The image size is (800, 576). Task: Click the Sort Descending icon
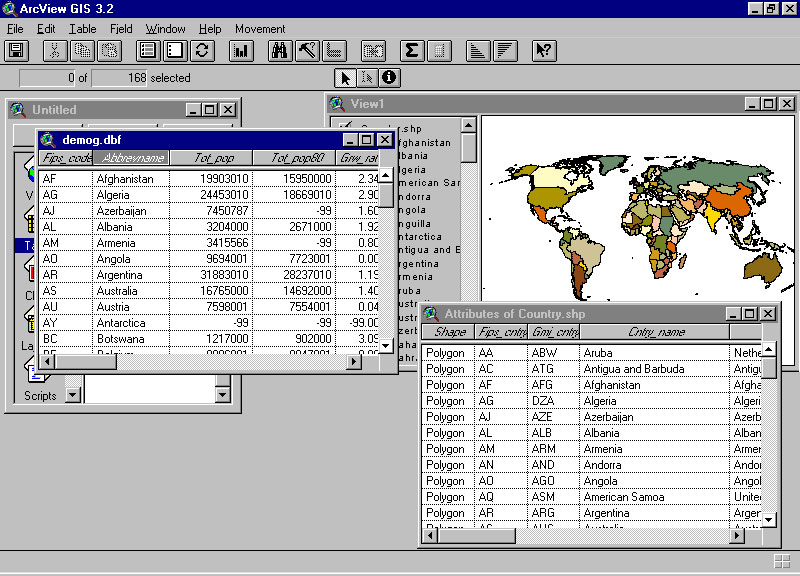[x=505, y=50]
